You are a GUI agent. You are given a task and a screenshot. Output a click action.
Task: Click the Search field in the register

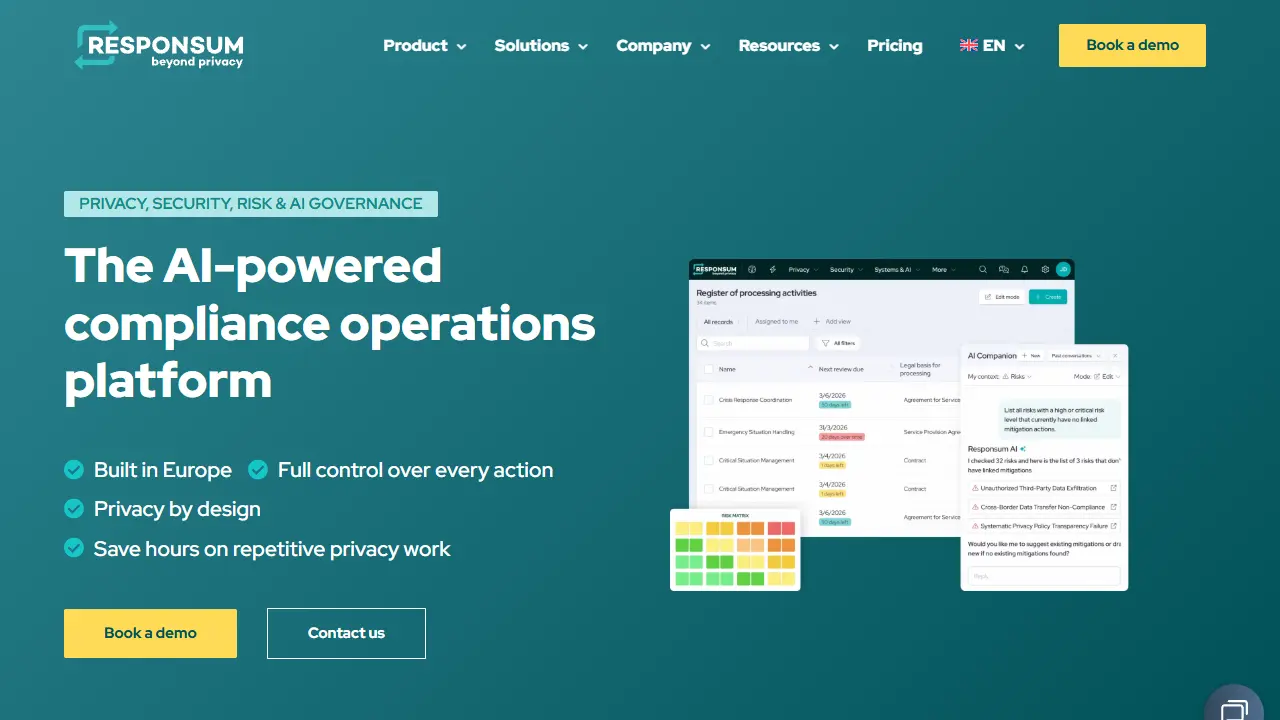[x=753, y=343]
